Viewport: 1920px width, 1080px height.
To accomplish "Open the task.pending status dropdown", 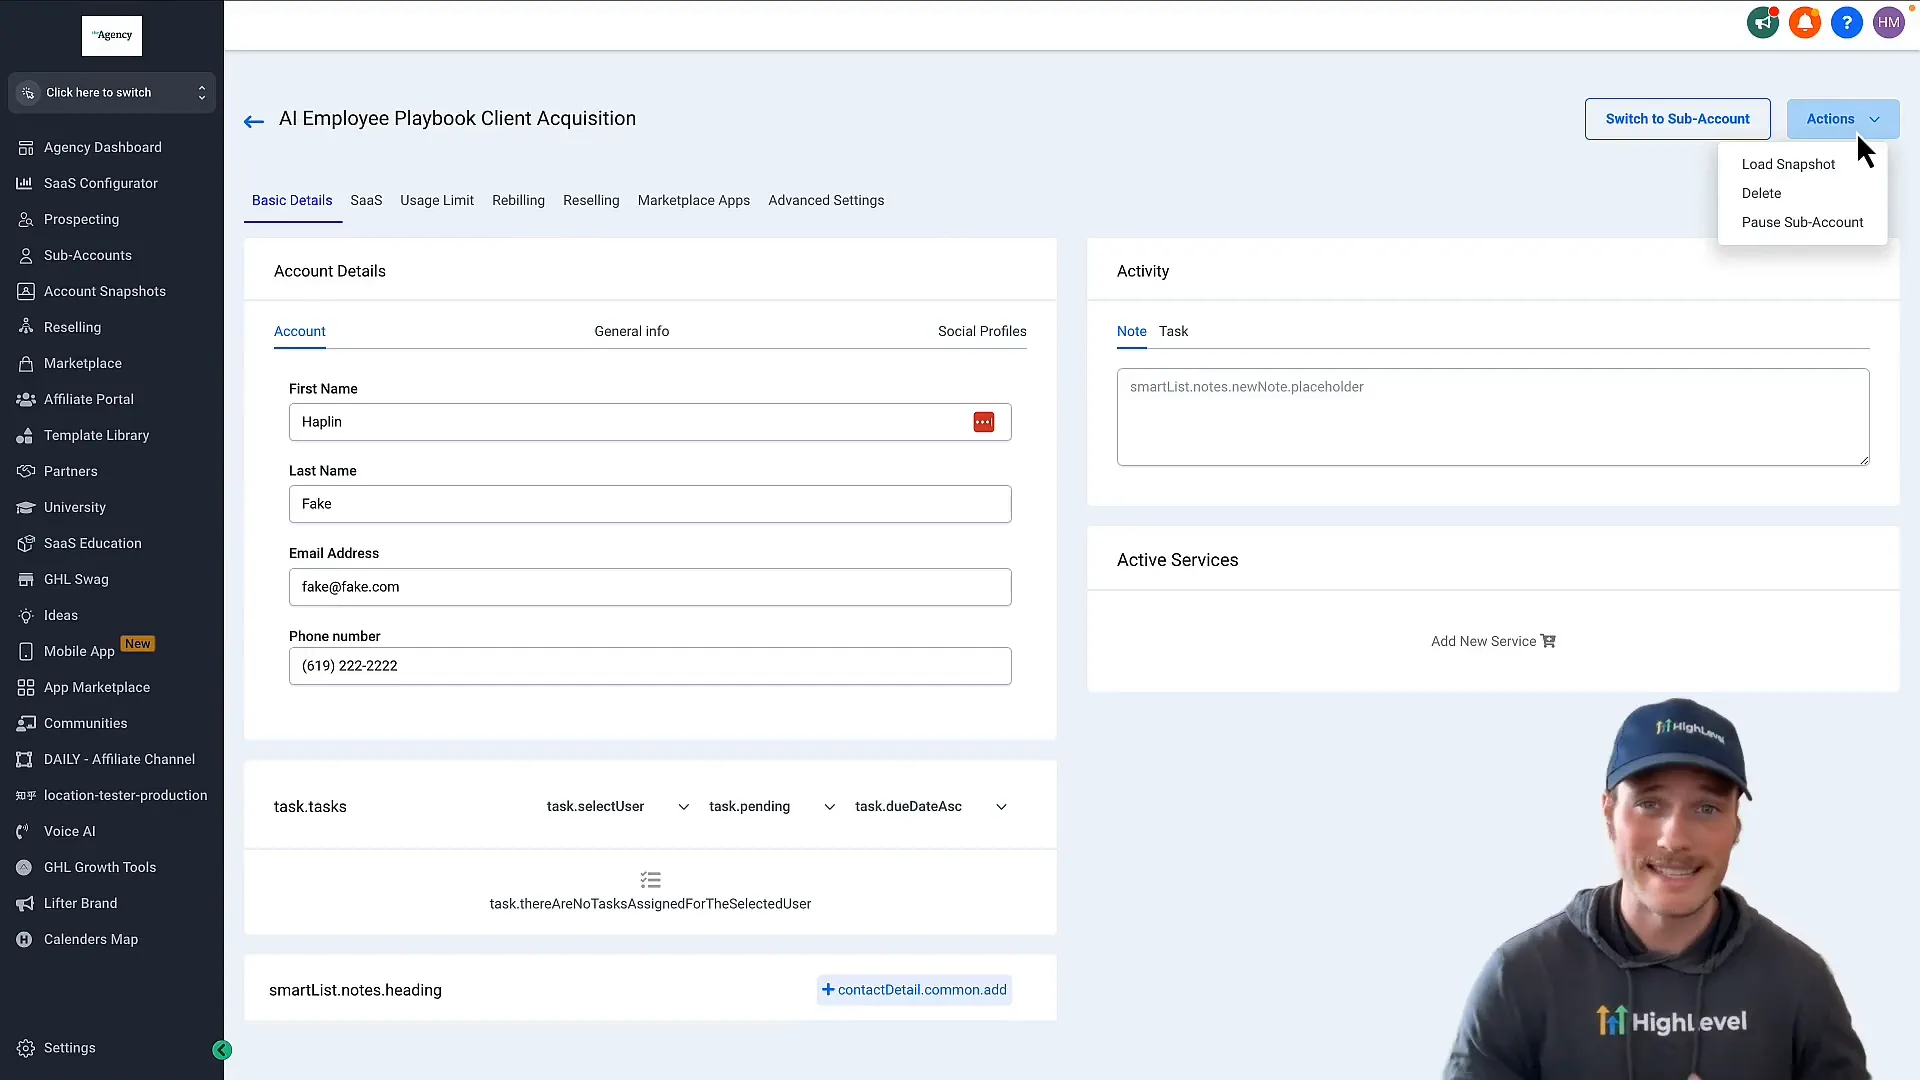I will click(x=772, y=806).
